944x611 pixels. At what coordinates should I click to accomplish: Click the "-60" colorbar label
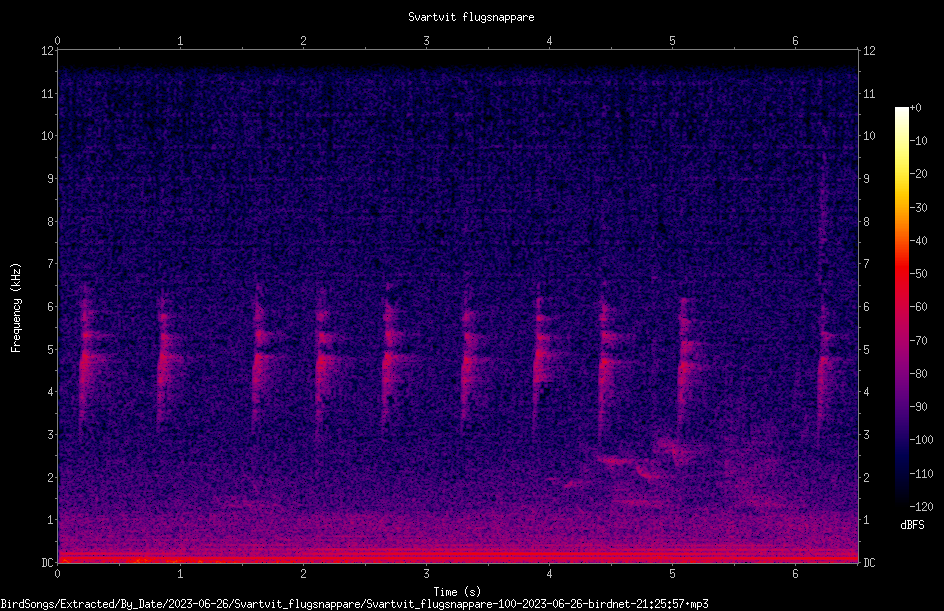pyautogui.click(x=918, y=307)
